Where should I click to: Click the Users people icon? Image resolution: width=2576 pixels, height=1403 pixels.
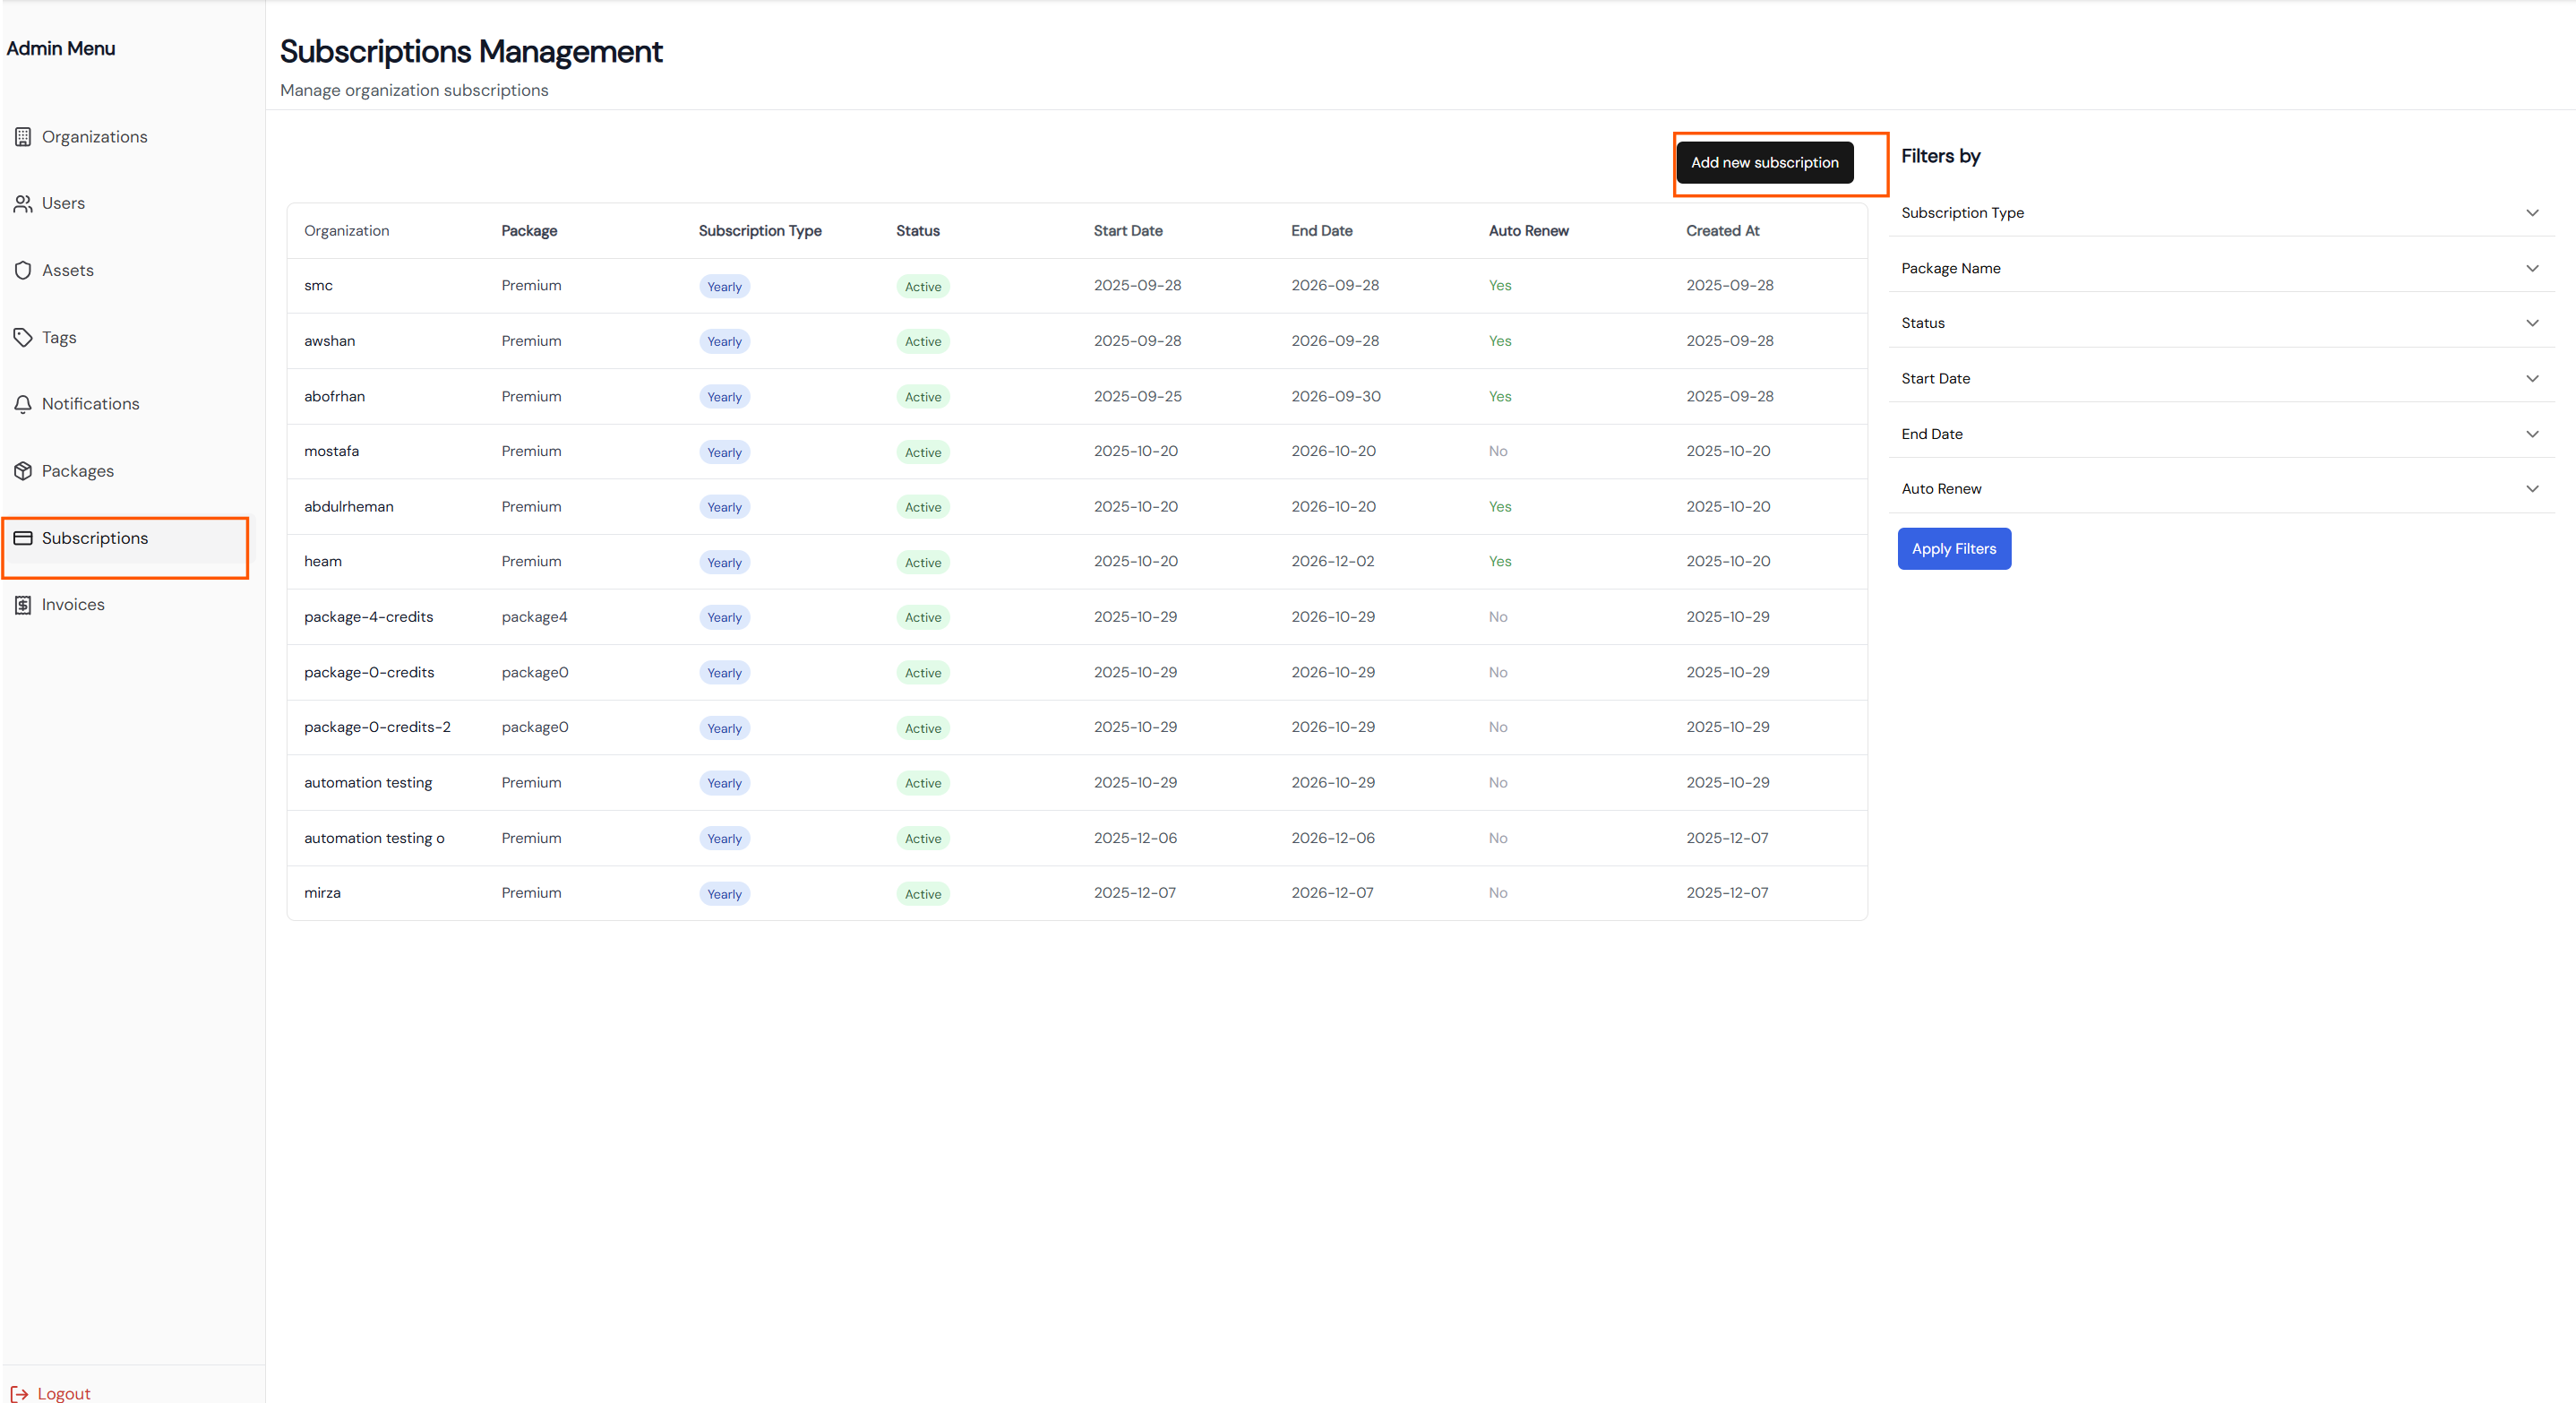pyautogui.click(x=23, y=204)
